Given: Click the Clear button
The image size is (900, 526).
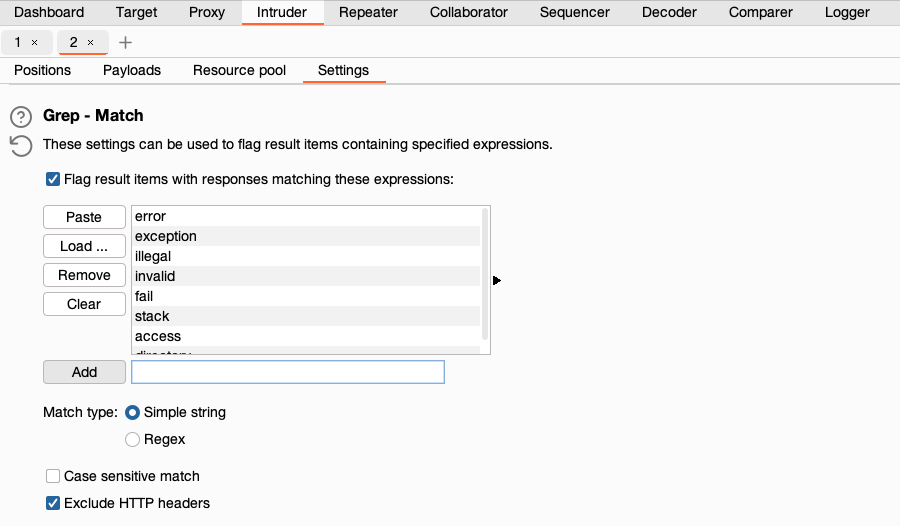Looking at the screenshot, I should [84, 304].
